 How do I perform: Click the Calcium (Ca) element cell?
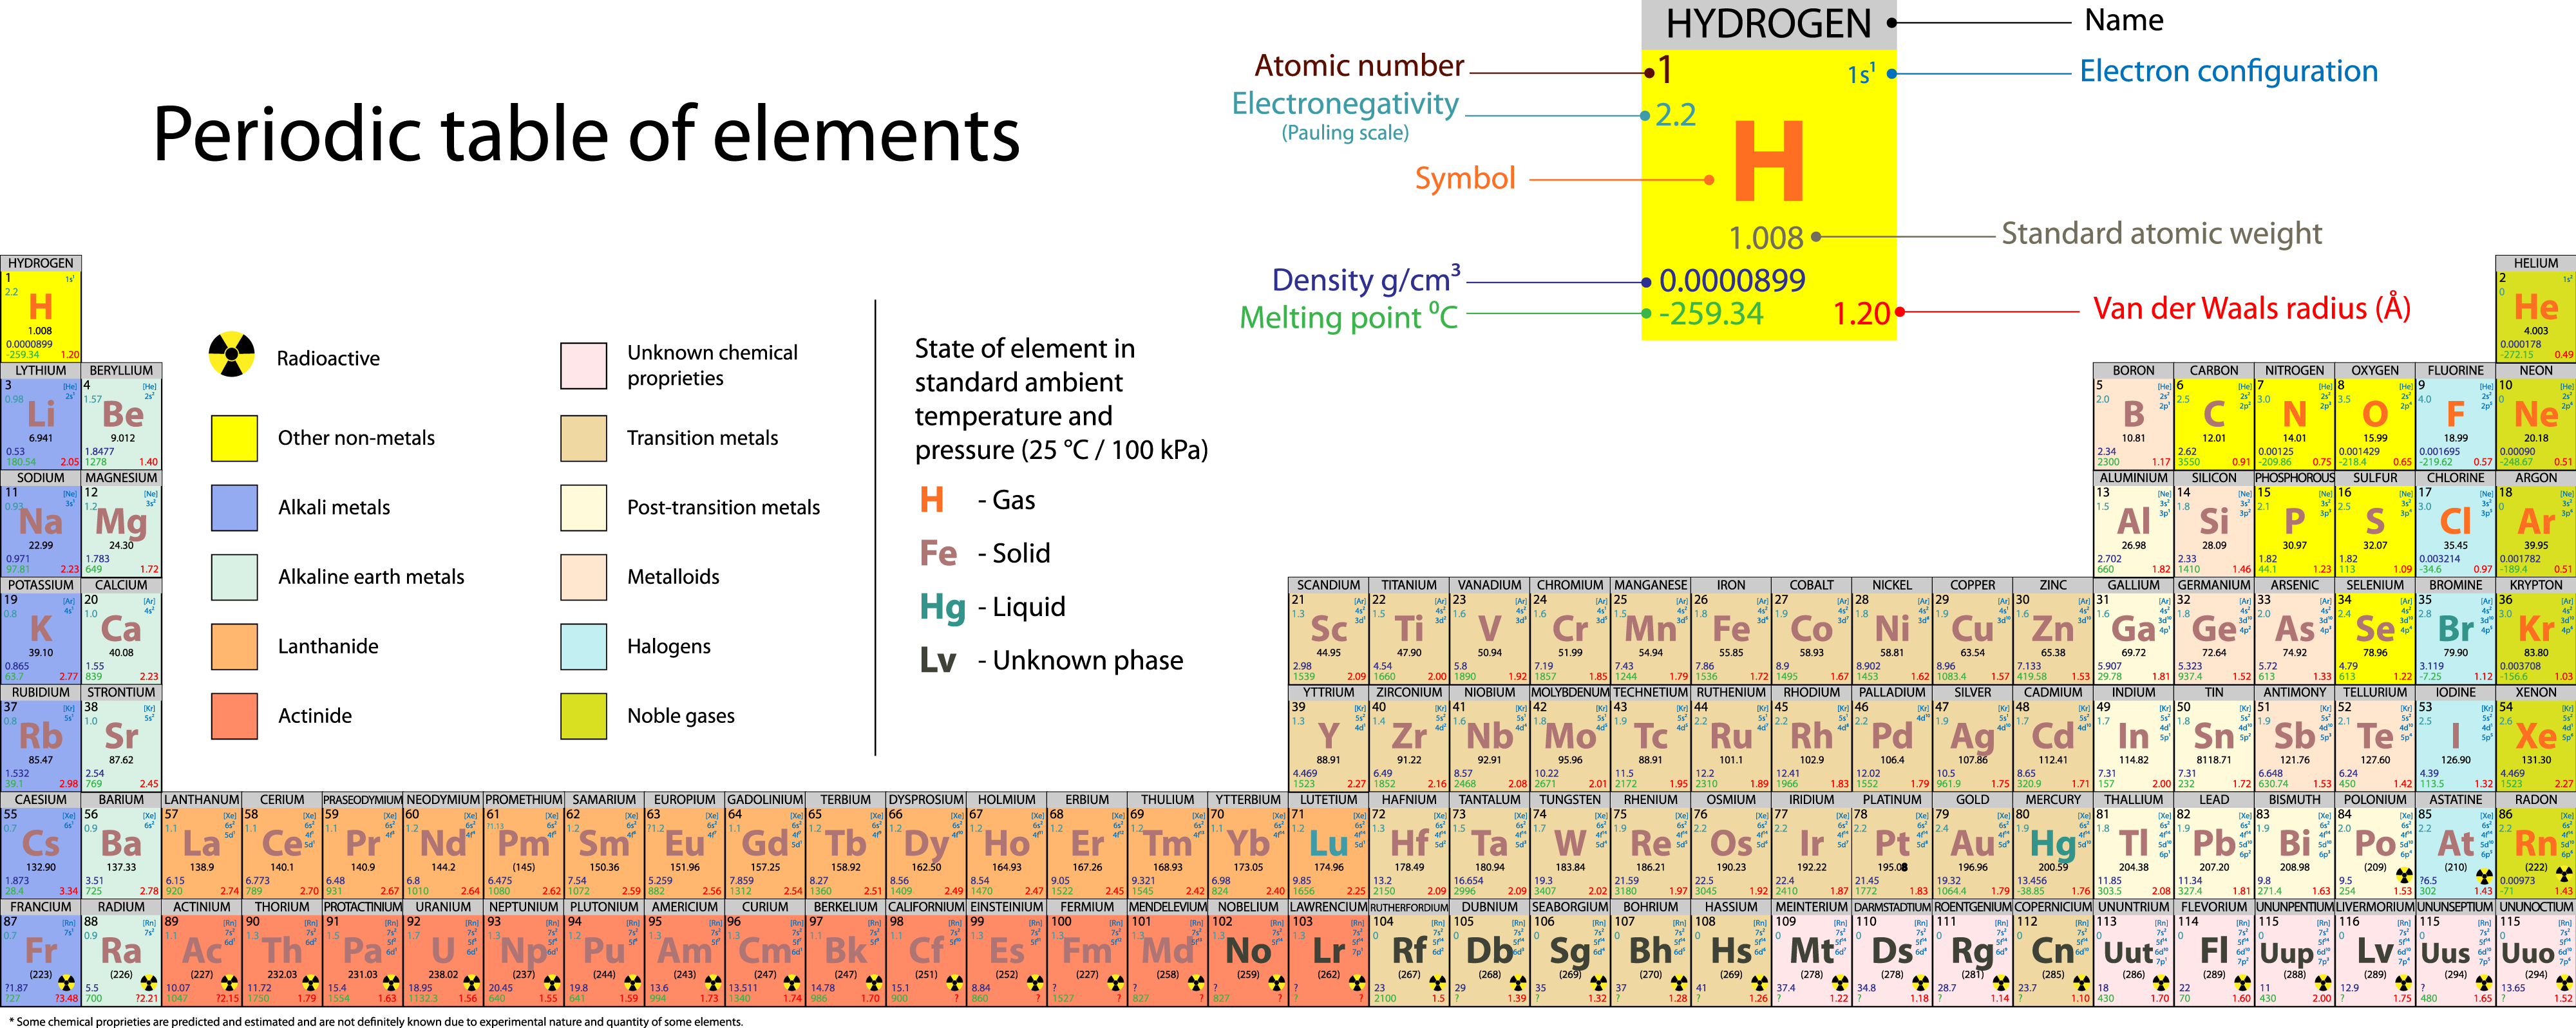(121, 630)
